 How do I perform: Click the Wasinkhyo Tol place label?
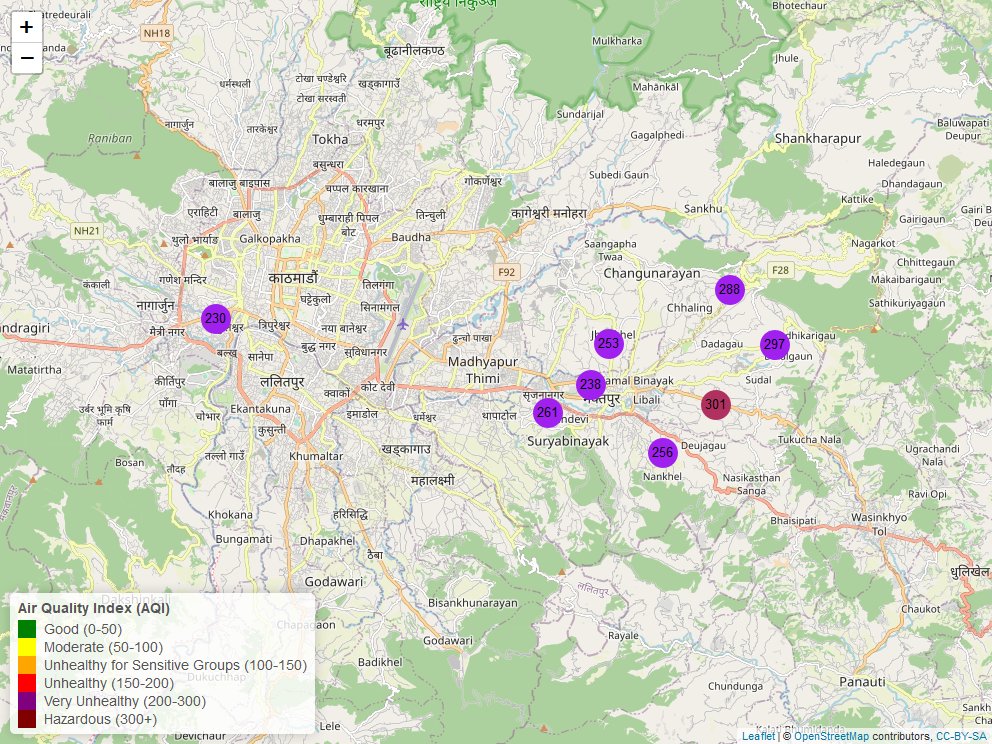(x=879, y=524)
